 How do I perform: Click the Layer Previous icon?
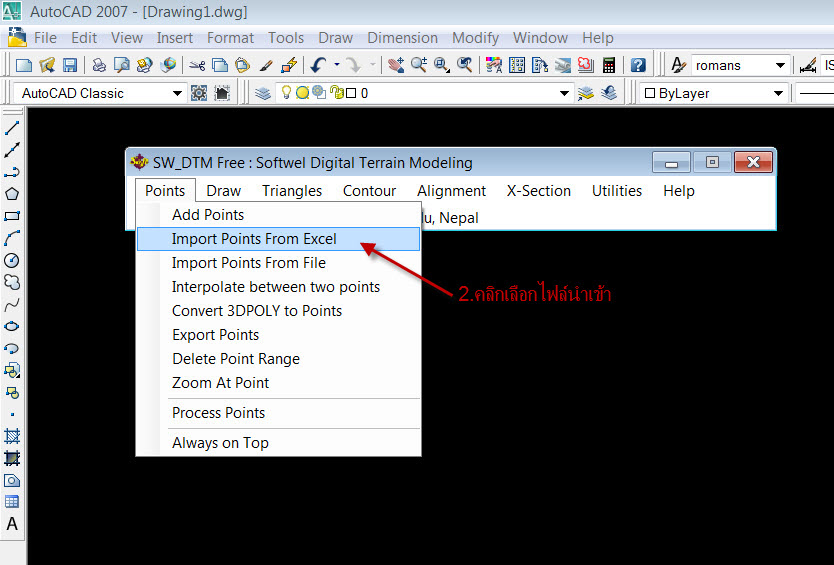coord(609,93)
